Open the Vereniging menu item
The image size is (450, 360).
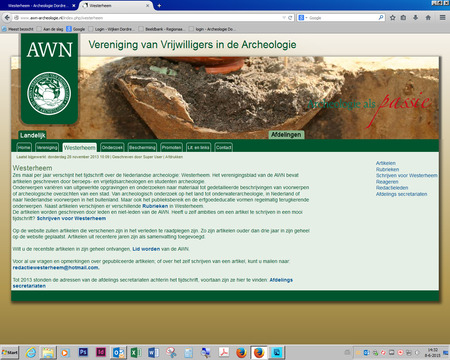47,147
